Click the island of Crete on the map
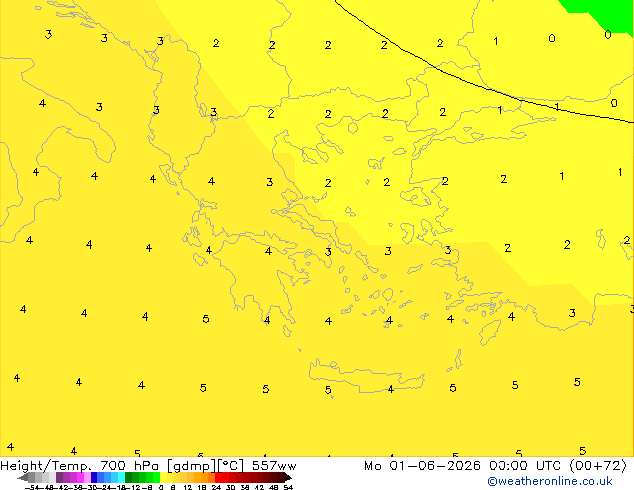Screen dimensions: 634x490 (x=366, y=377)
